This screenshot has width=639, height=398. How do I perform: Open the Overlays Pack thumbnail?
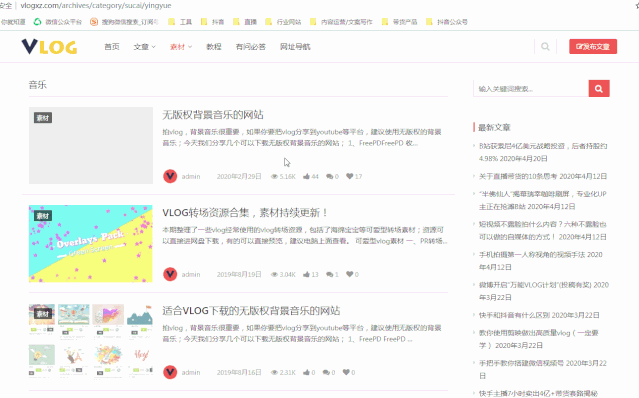point(91,244)
